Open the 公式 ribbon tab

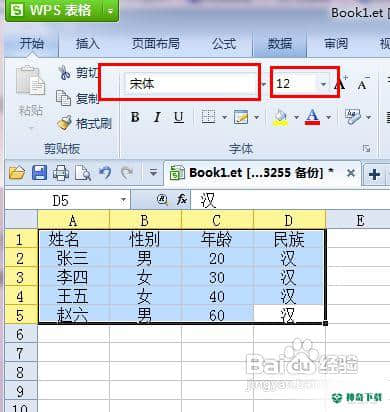(225, 43)
